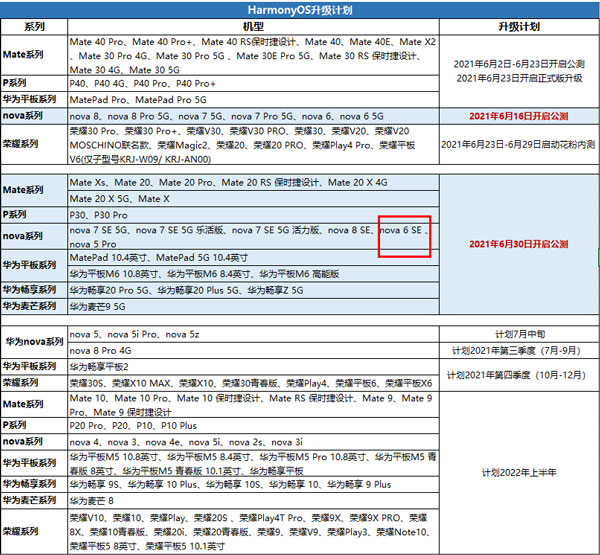Screen dimensions: 600x555
Task: Select the 华为畅享平板2 cell
Action: (x=253, y=367)
